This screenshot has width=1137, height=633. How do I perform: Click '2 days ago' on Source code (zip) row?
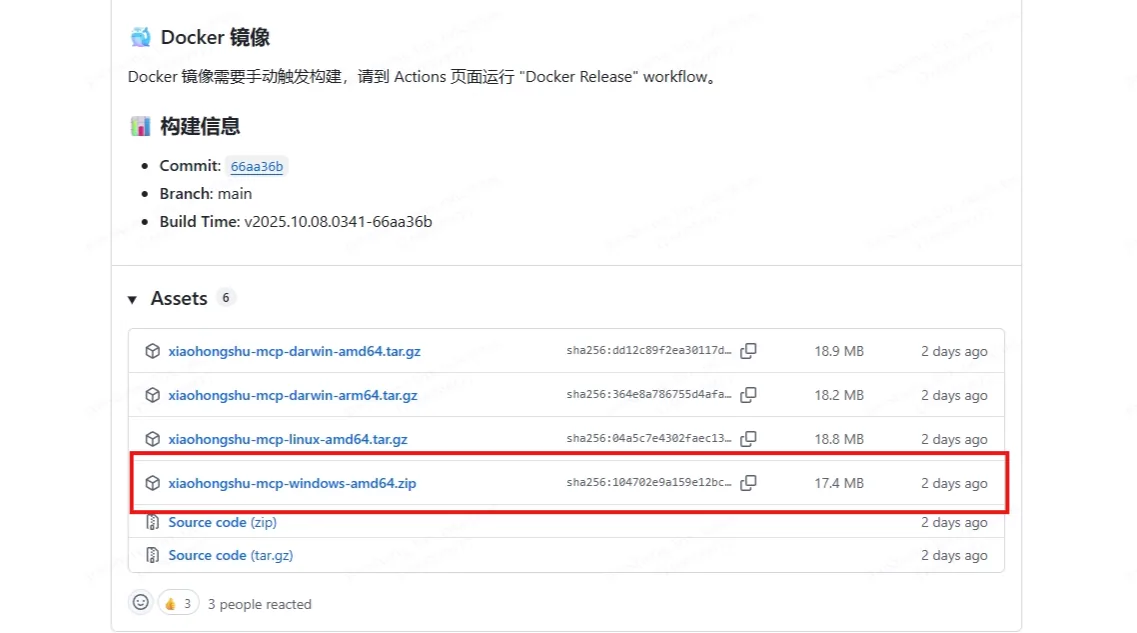coord(954,522)
